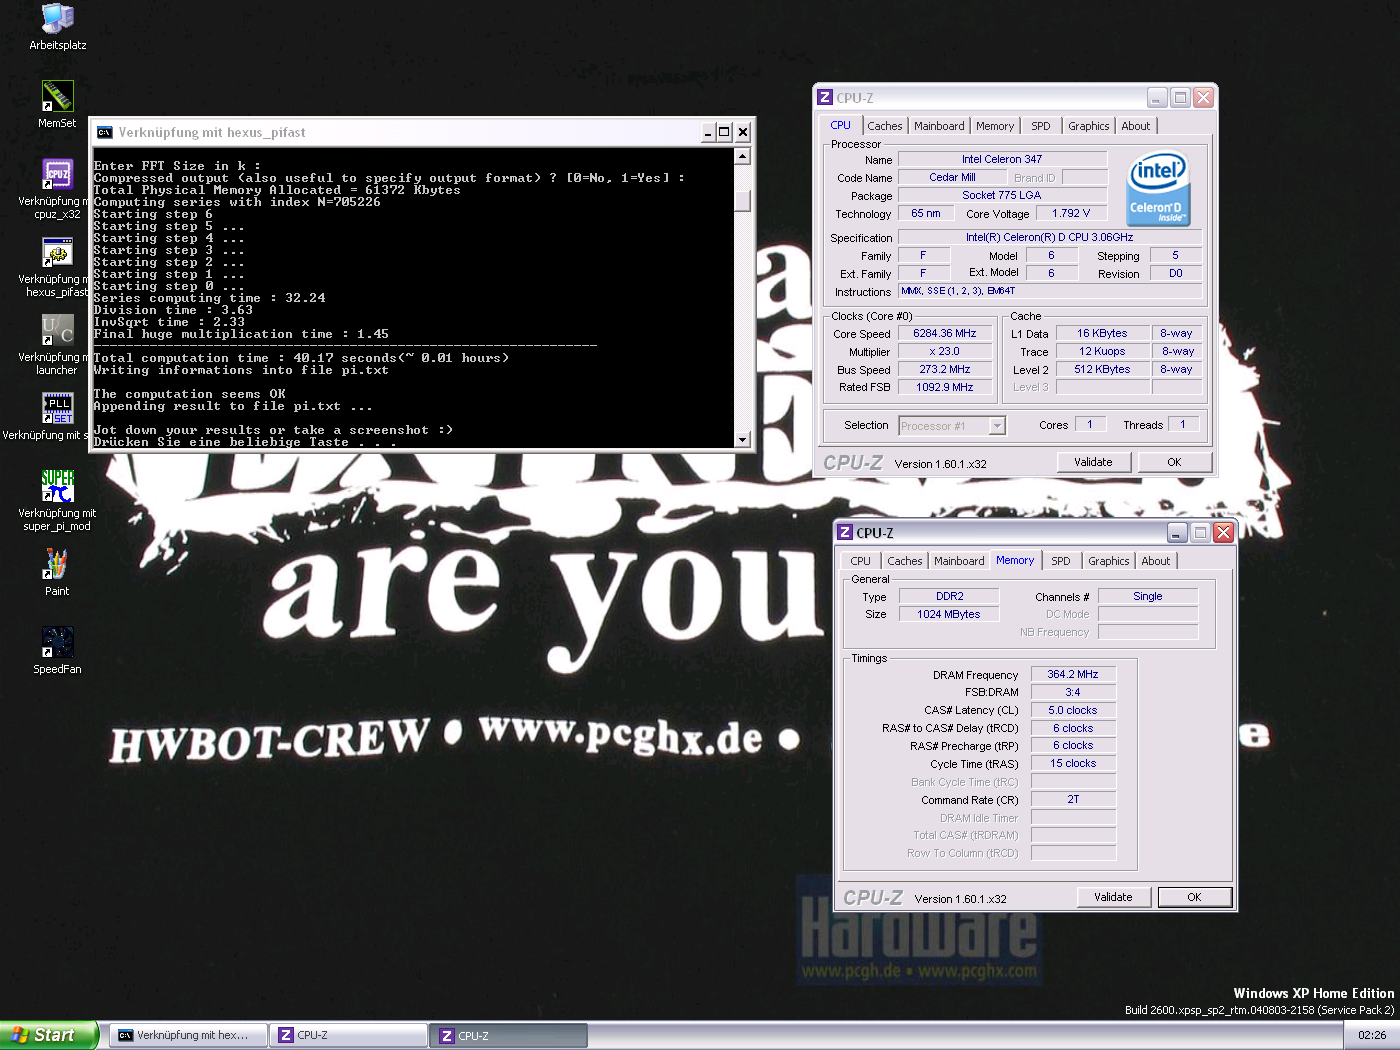Image resolution: width=1400 pixels, height=1050 pixels.
Task: Expand the Processor #1 selection dropdown
Action: pos(997,426)
